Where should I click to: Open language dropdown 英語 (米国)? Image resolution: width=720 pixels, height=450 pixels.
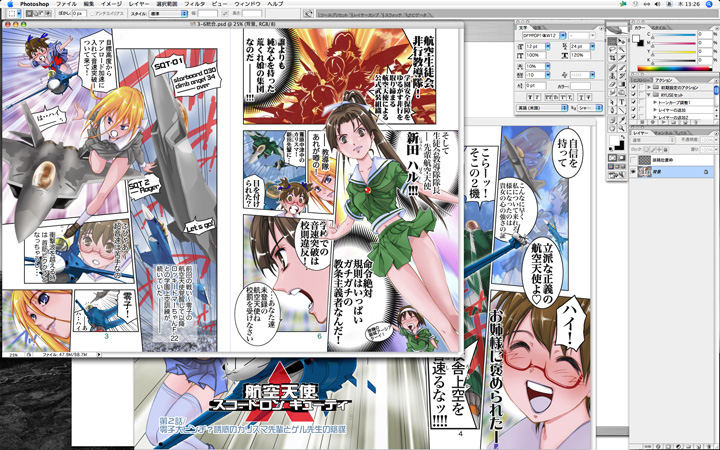point(542,108)
